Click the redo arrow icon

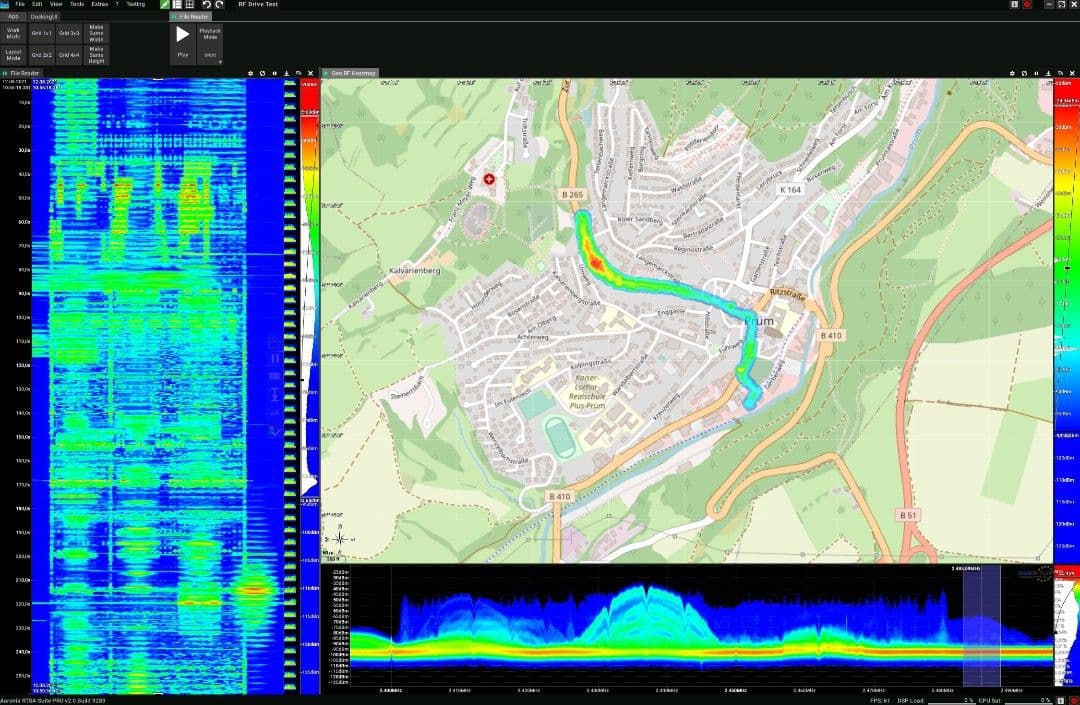pos(219,4)
